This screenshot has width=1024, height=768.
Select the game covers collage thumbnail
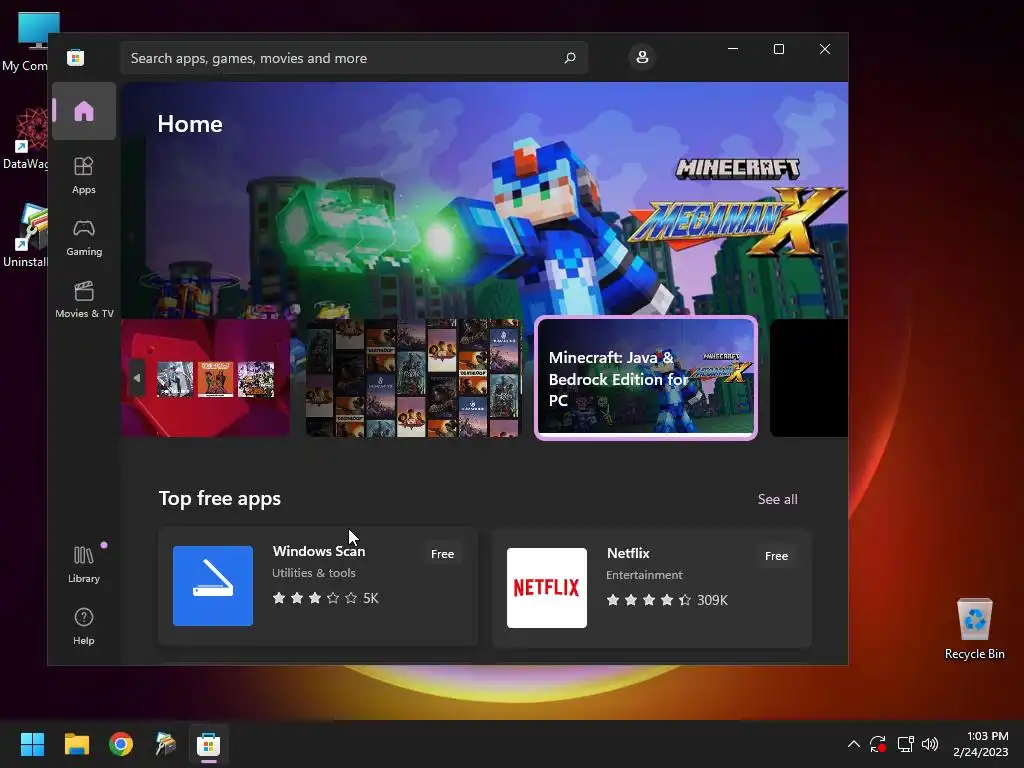pyautogui.click(x=413, y=377)
